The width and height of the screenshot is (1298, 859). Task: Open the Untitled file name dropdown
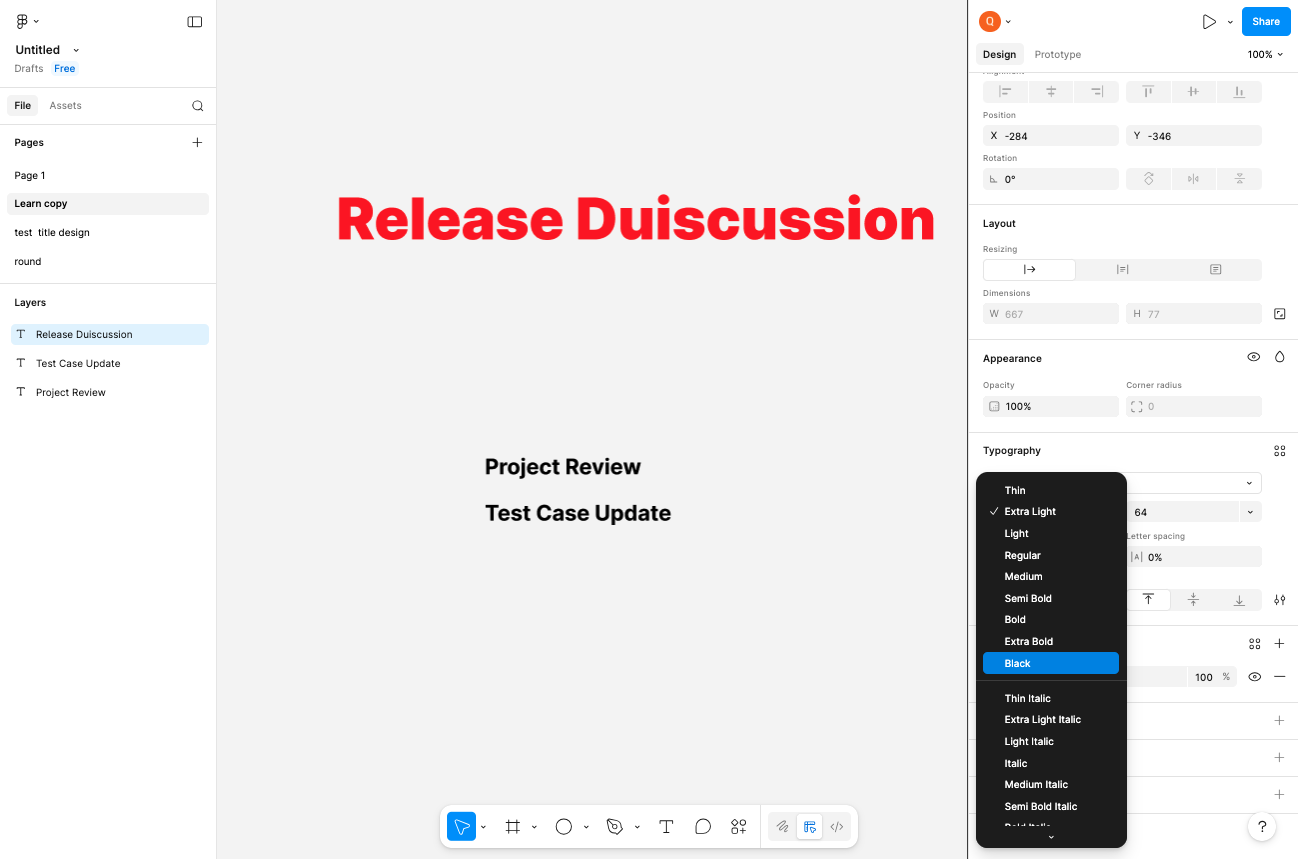(x=76, y=50)
